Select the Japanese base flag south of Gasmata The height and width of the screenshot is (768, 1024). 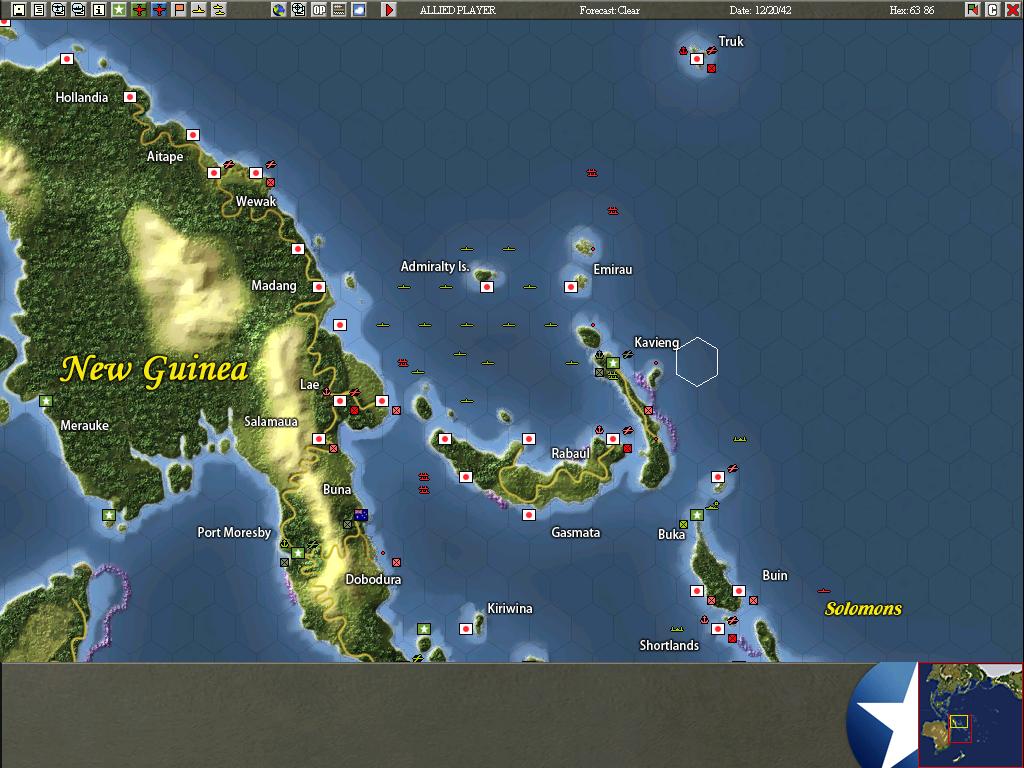pyautogui.click(x=529, y=515)
